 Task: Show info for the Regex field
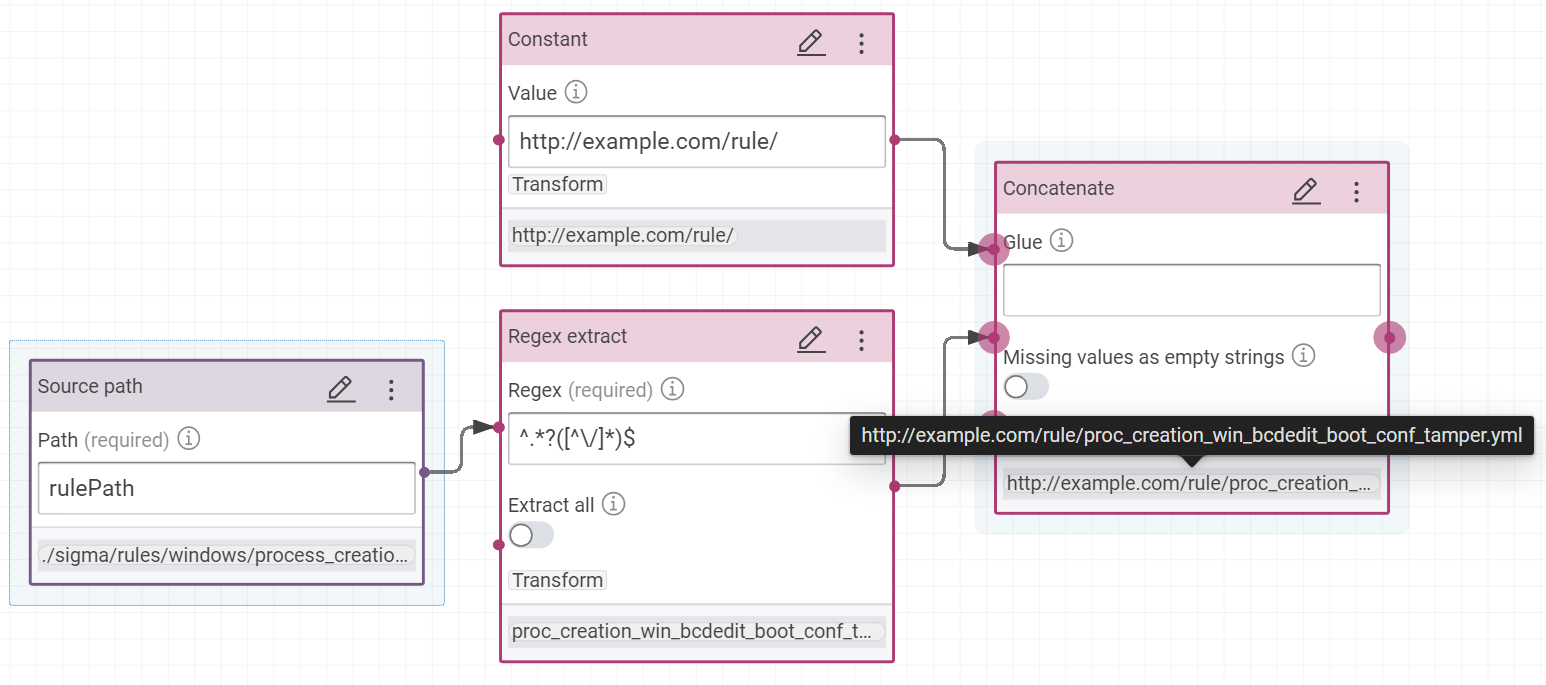pyautogui.click(x=673, y=389)
